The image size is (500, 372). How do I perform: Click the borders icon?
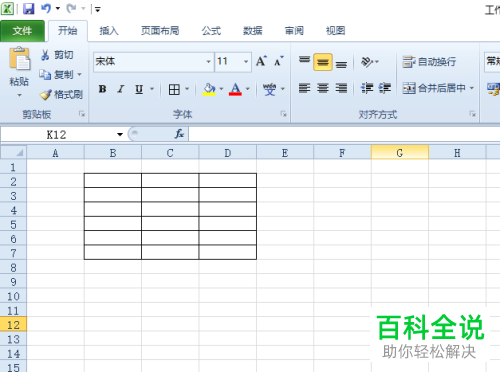coord(174,89)
